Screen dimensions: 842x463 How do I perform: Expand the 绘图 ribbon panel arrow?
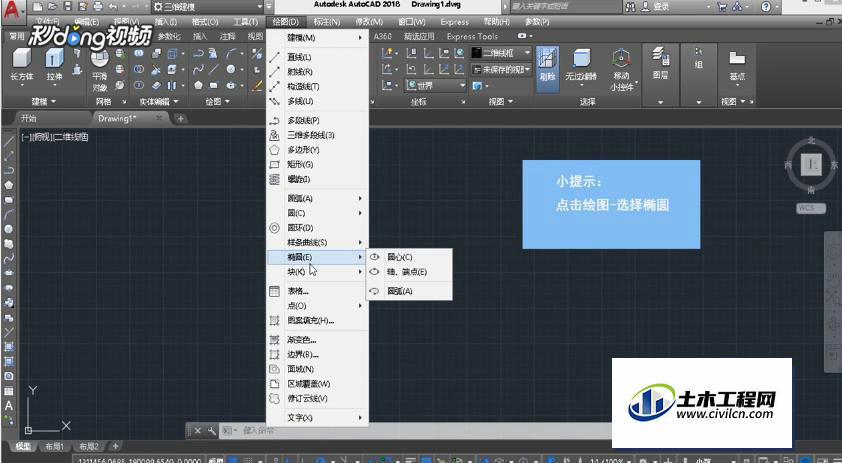[x=228, y=101]
